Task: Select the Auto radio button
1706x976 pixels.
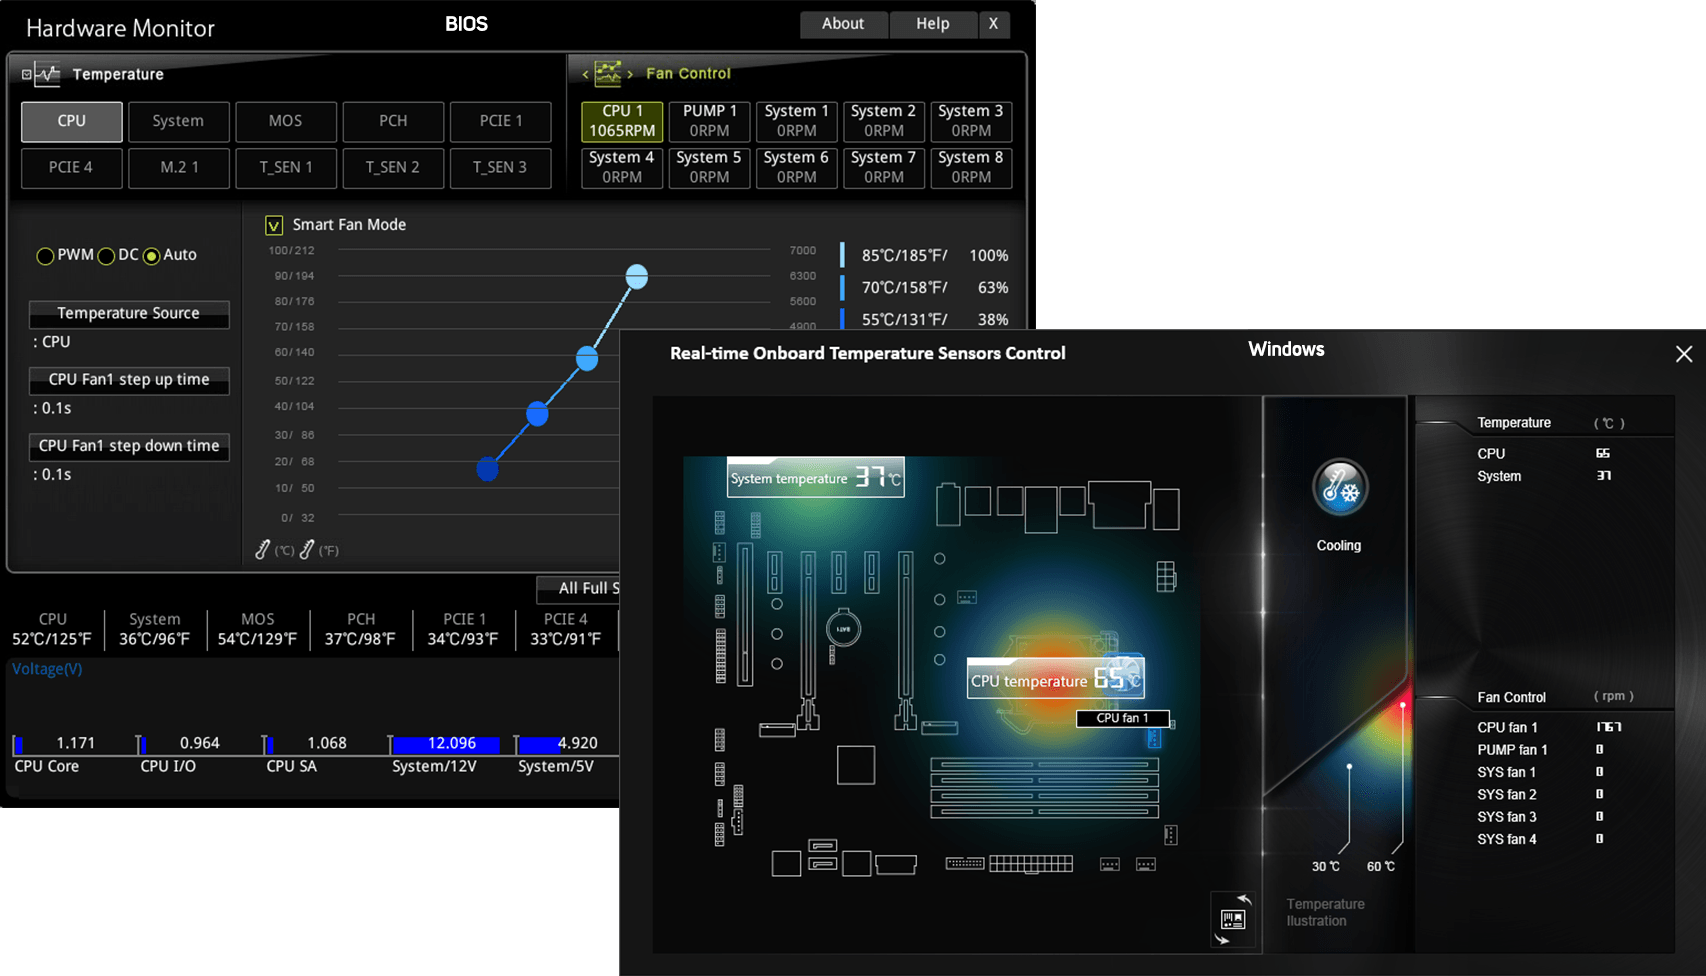Action: (x=151, y=256)
